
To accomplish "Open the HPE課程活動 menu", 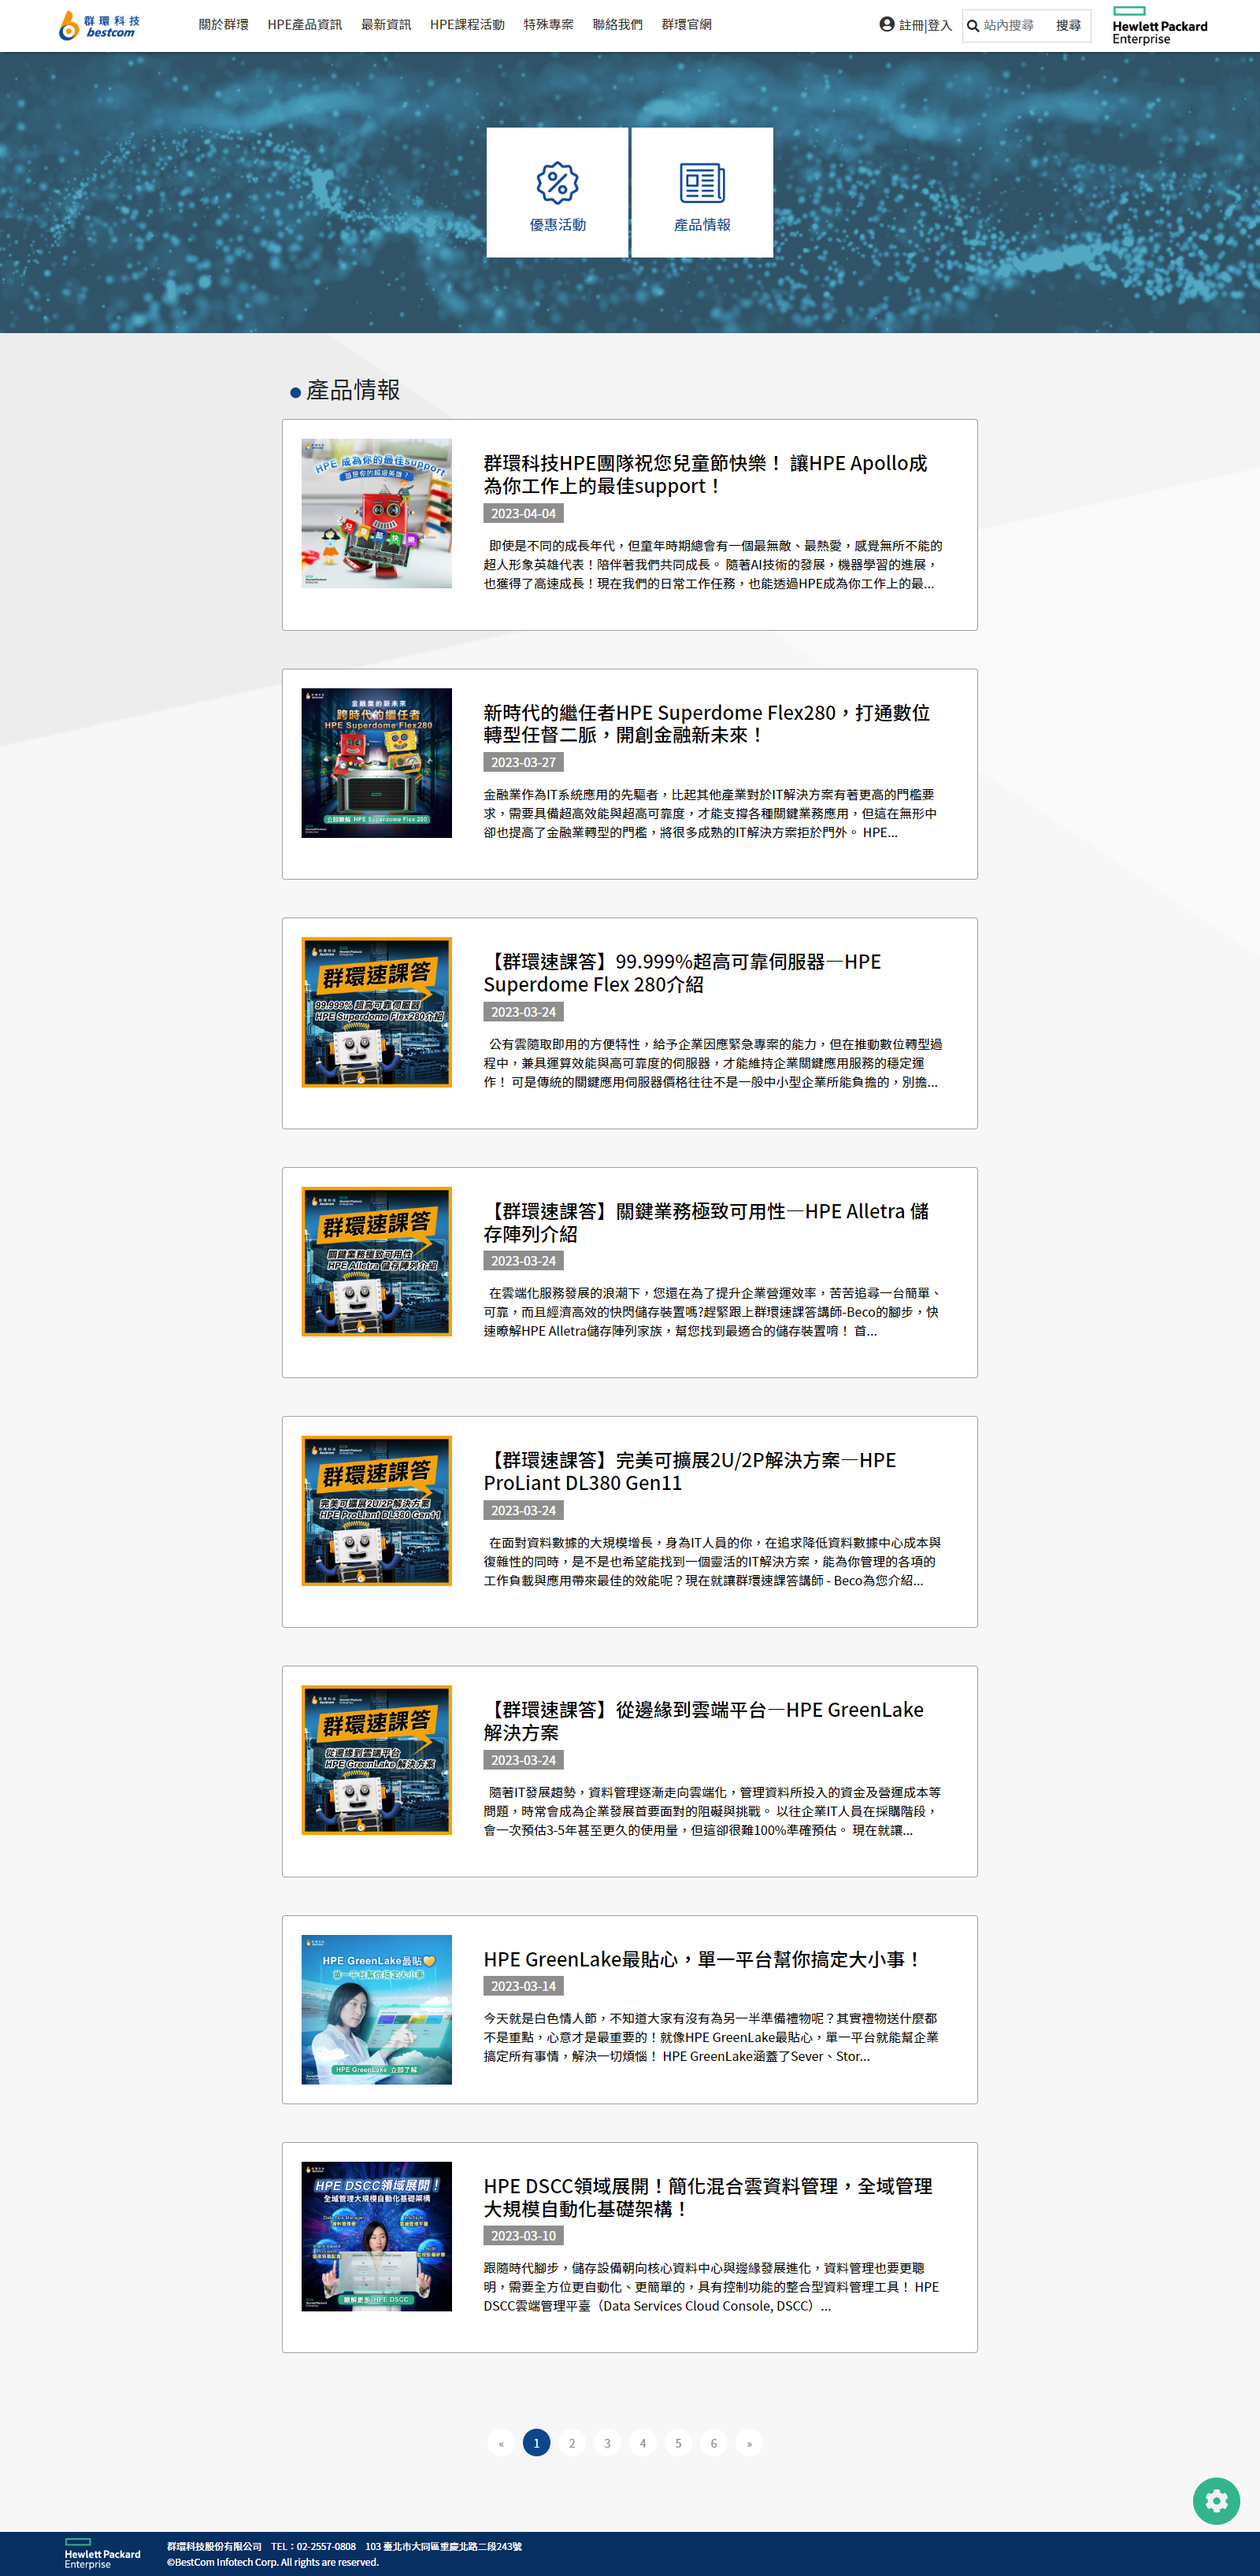I will tap(467, 25).
